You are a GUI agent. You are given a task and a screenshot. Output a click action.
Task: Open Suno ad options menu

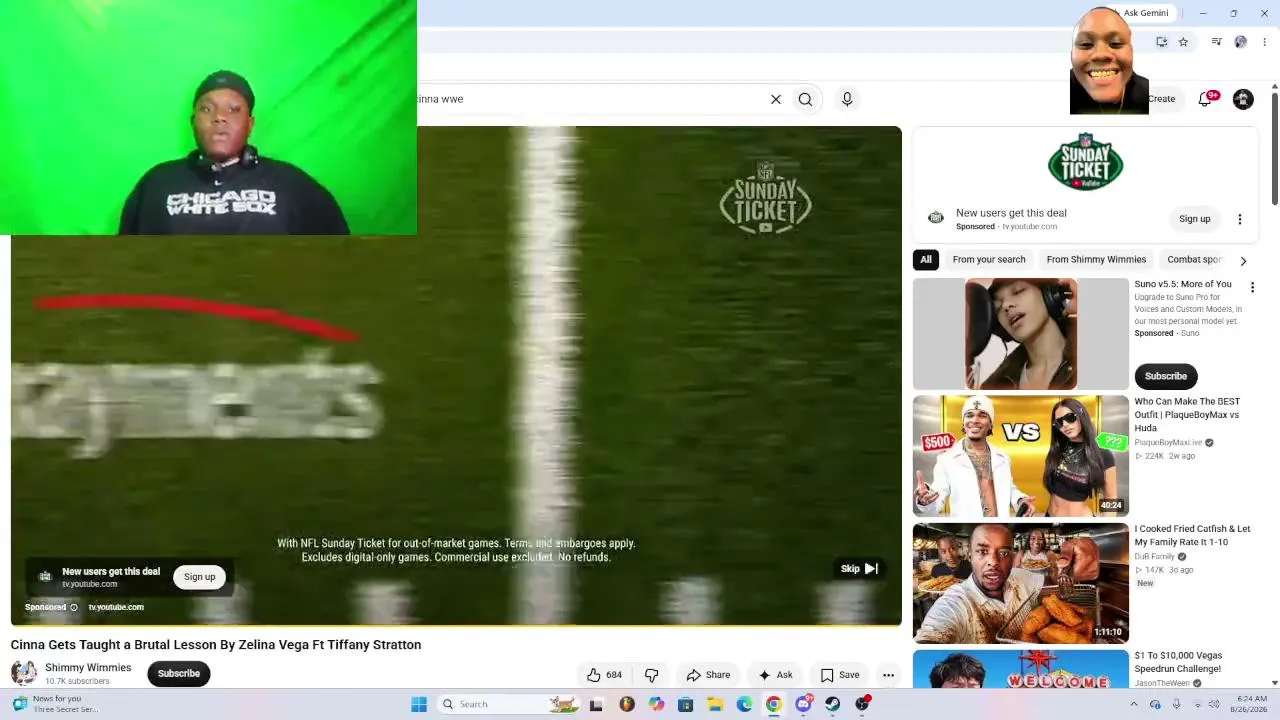click(1252, 287)
